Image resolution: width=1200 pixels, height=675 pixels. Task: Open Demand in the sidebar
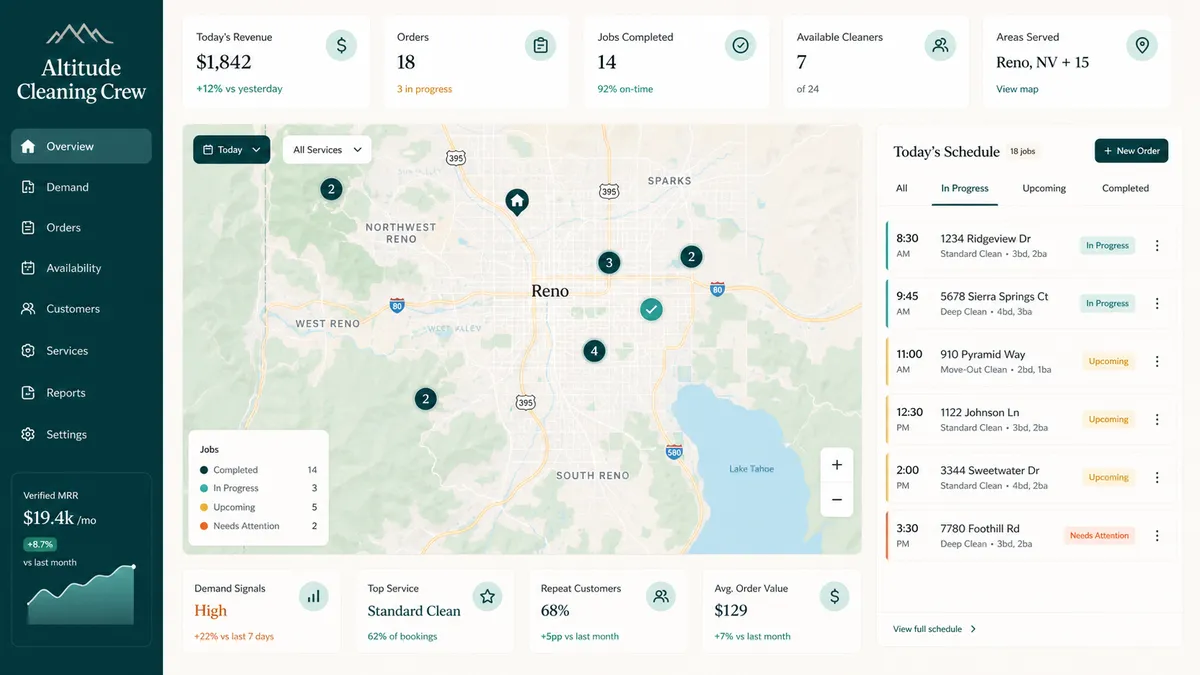81,187
